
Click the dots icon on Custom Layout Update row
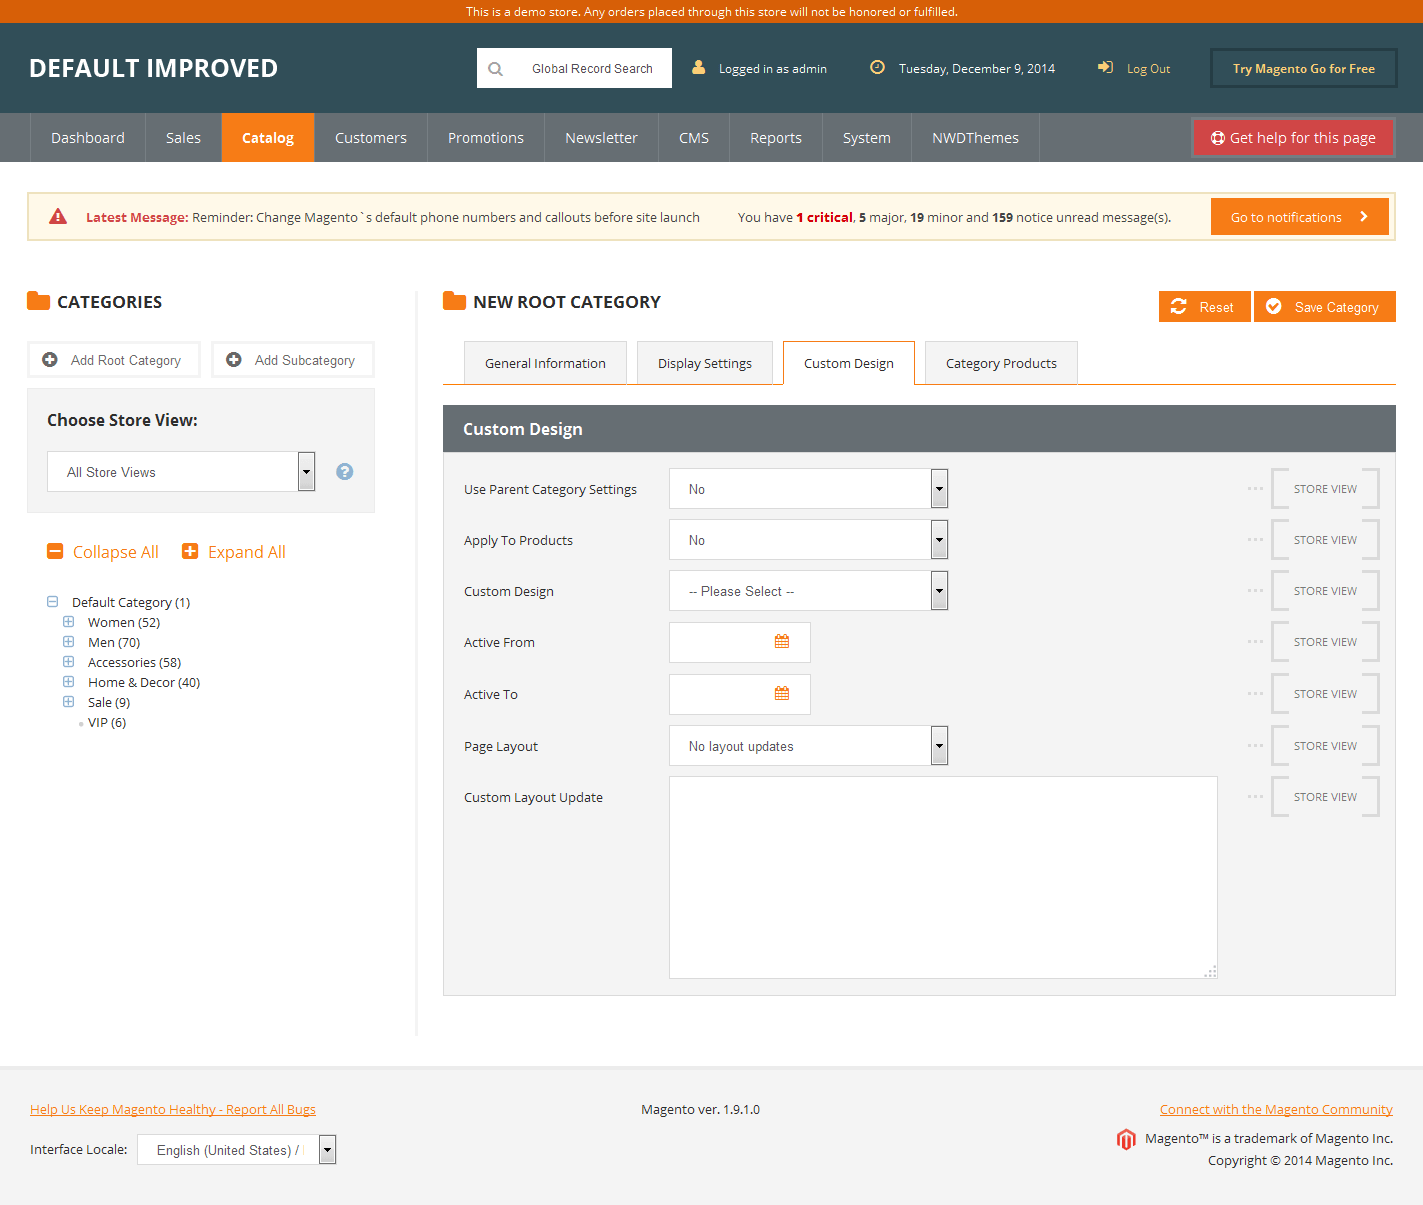coord(1255,797)
